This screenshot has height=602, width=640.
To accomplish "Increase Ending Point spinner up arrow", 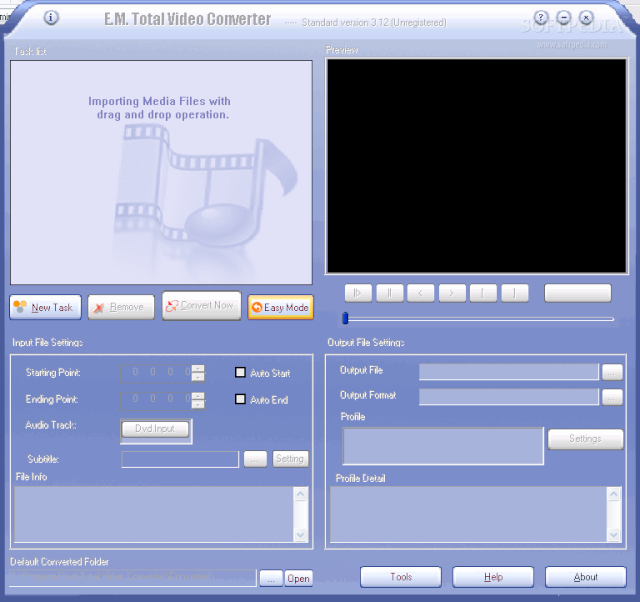I will 198,395.
